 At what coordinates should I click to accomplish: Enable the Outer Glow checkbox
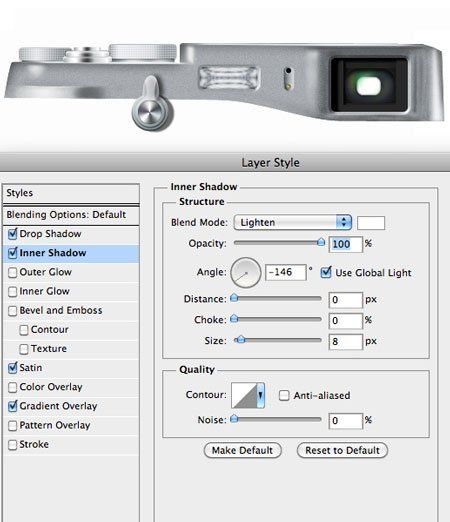pyautogui.click(x=12, y=272)
